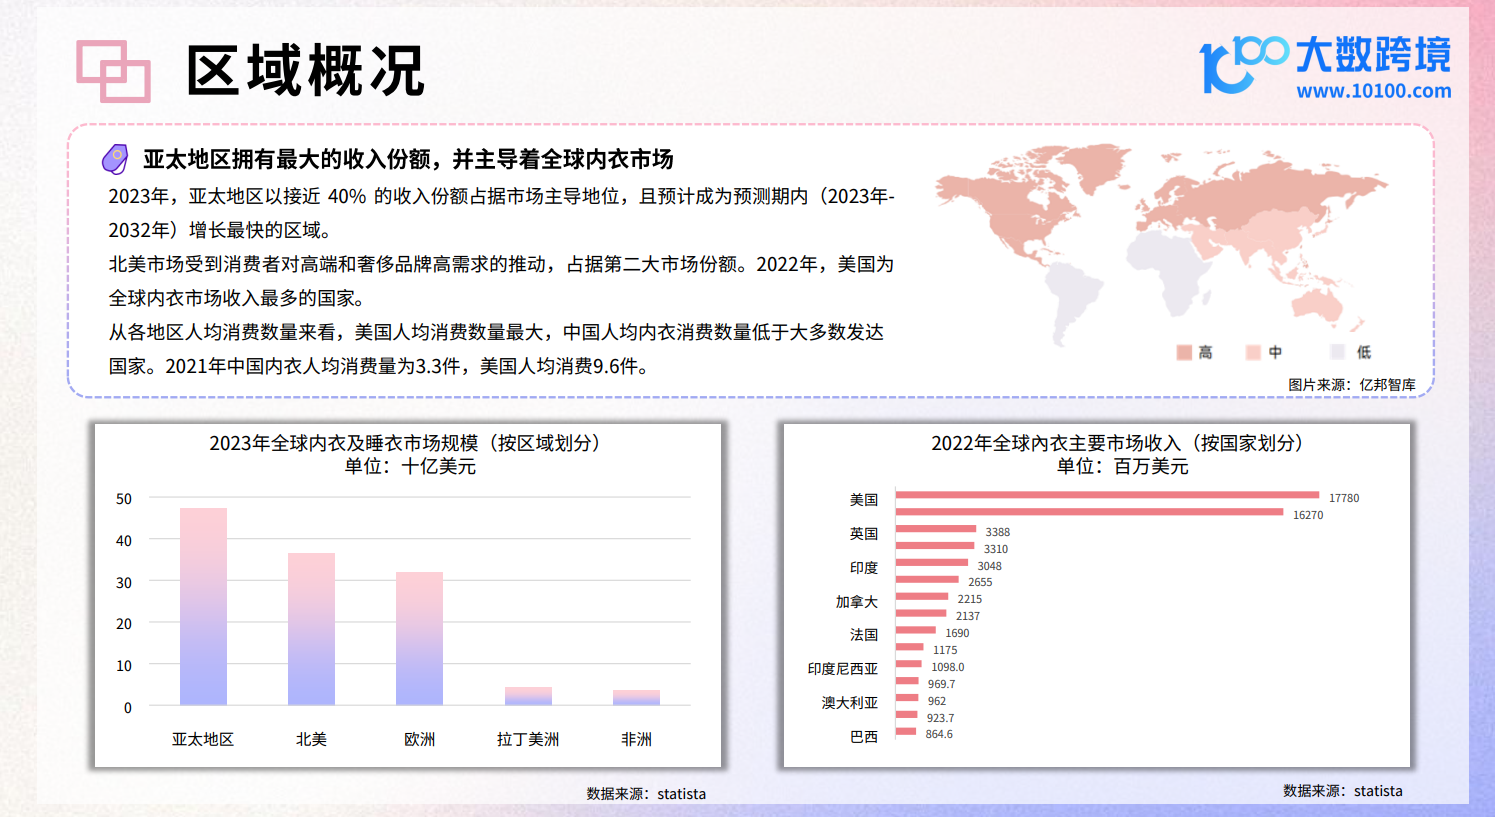Select the unit label 单位:百万美元

click(1122, 467)
